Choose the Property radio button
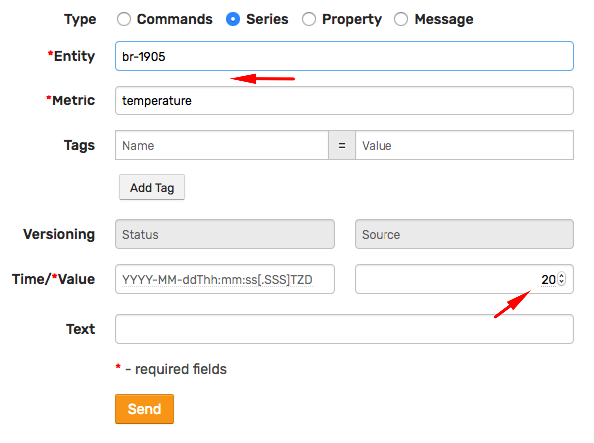 click(309, 19)
